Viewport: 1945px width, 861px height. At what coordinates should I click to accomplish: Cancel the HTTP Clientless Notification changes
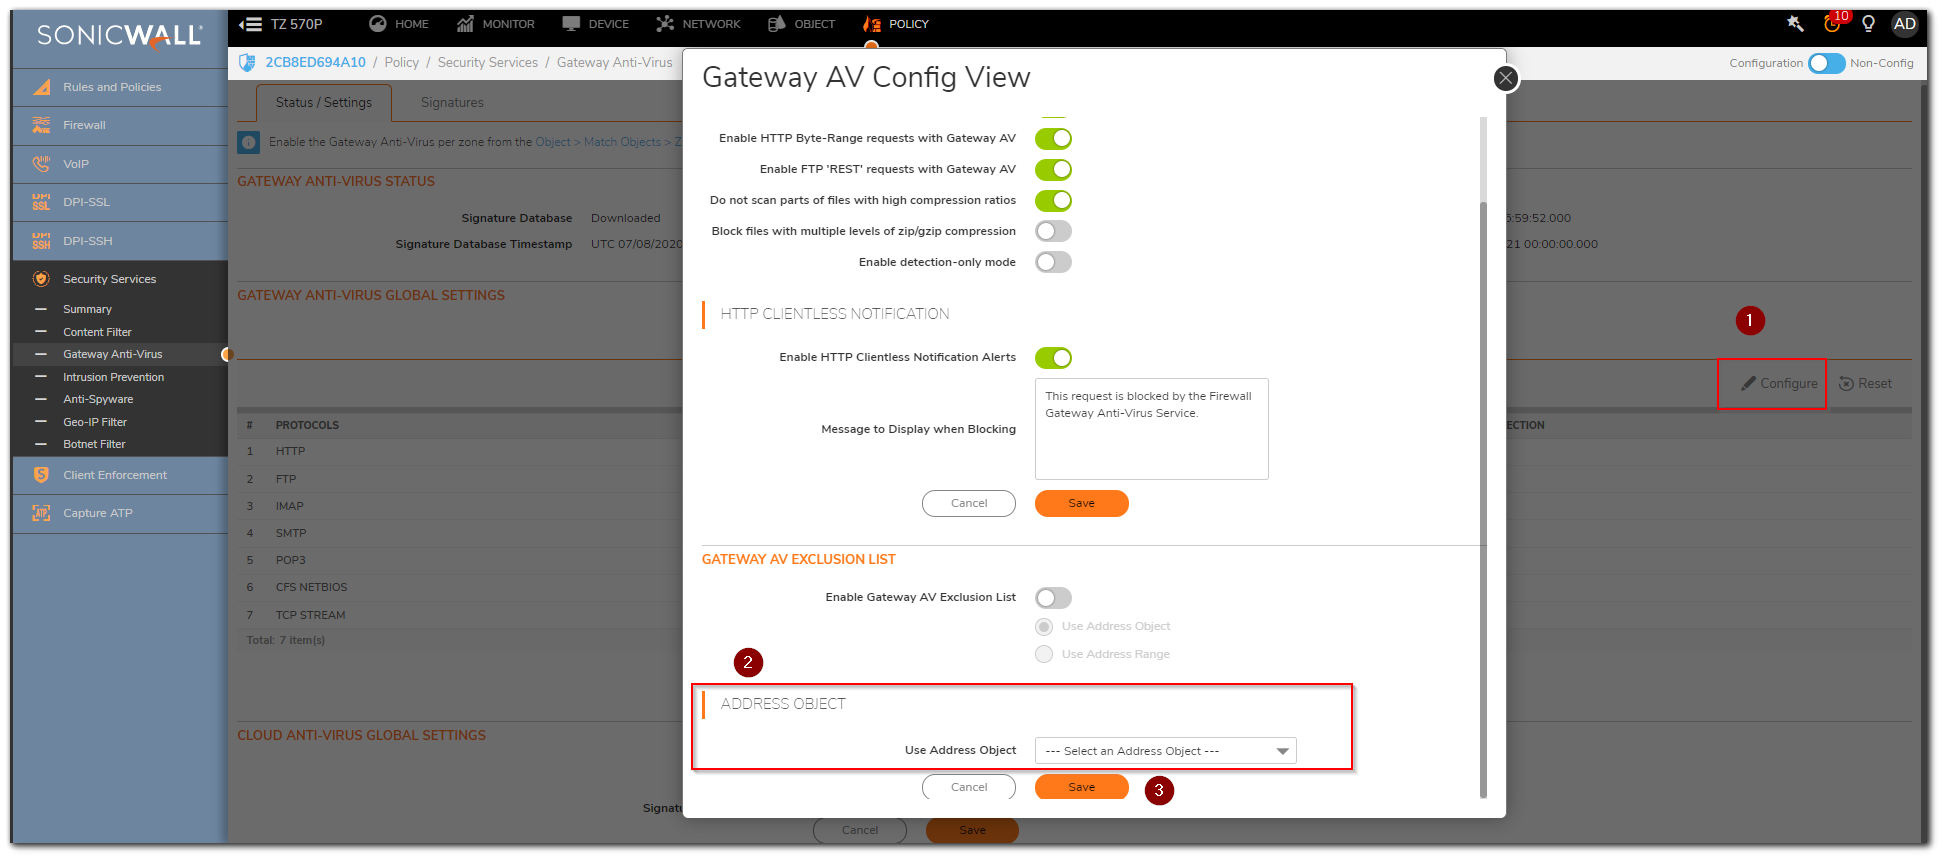tap(968, 504)
